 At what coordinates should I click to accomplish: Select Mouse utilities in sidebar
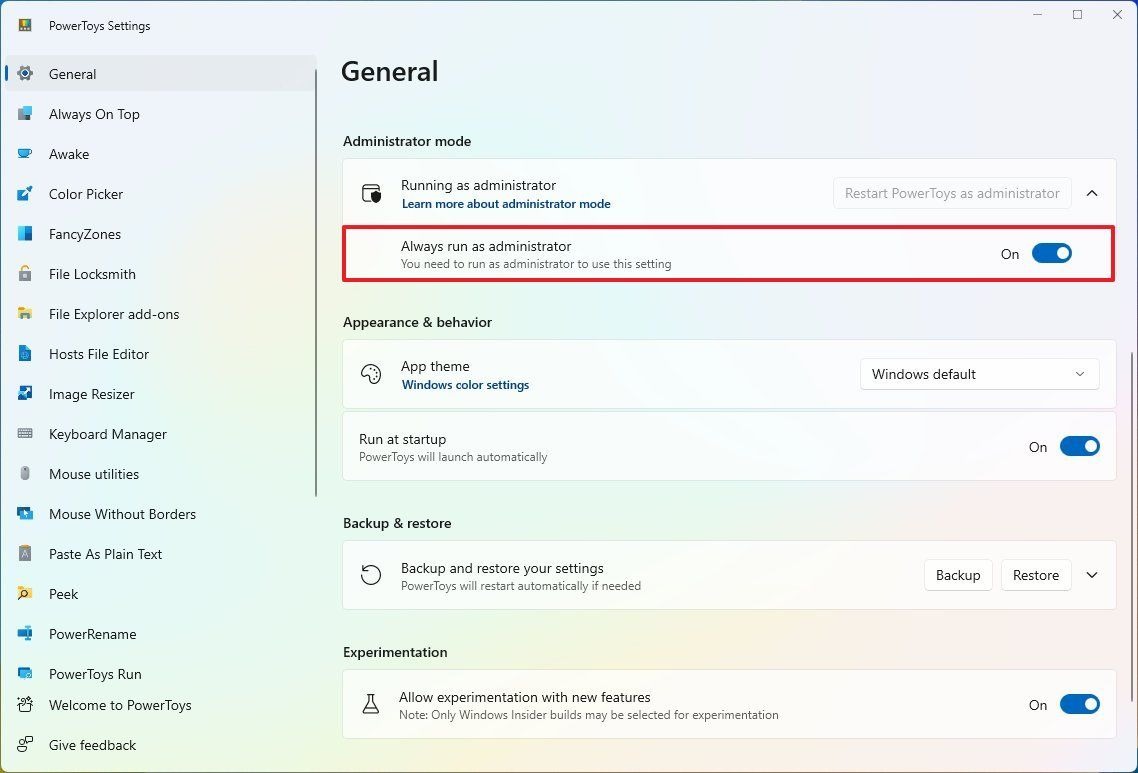coord(160,473)
